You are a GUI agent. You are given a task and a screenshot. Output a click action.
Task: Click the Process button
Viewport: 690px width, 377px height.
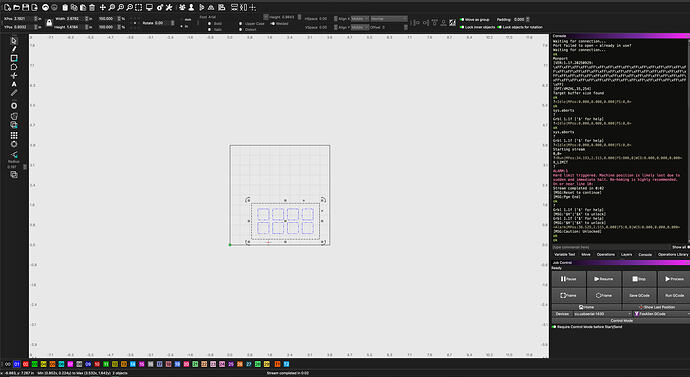[x=674, y=279]
